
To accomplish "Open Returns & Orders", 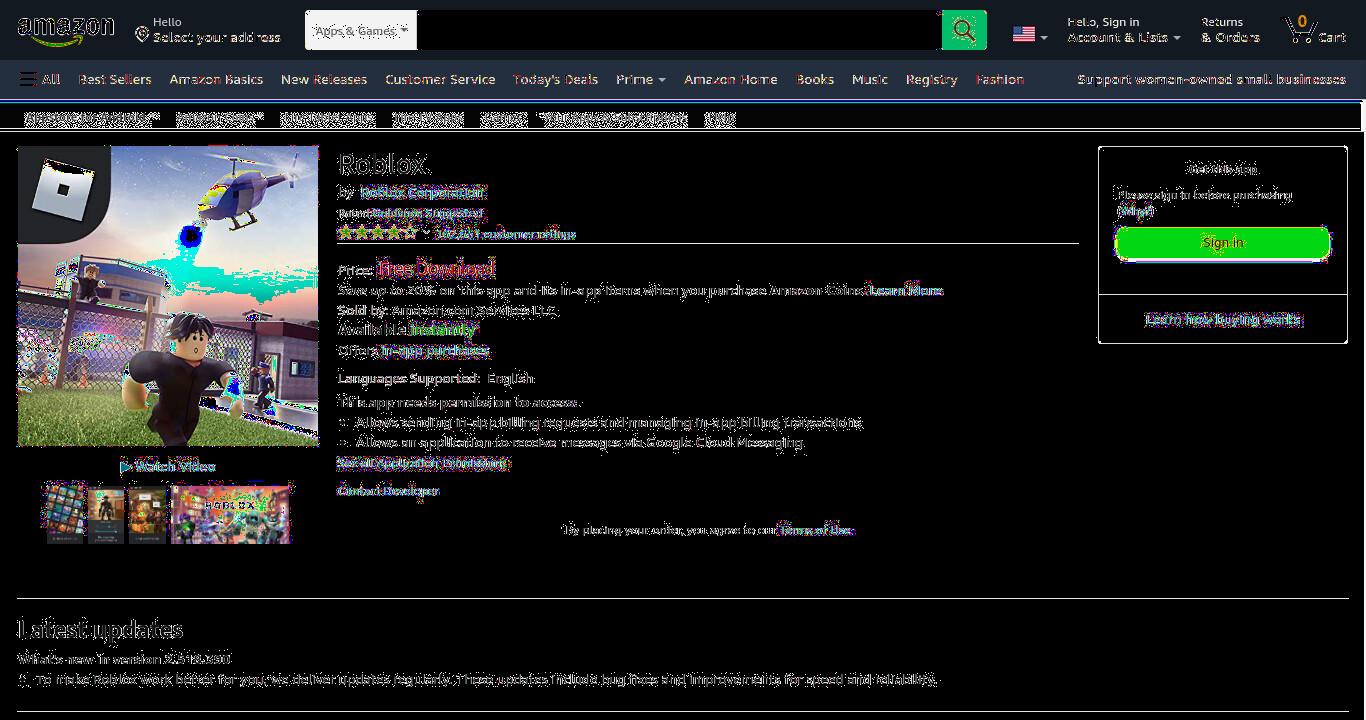I will 1230,30.
